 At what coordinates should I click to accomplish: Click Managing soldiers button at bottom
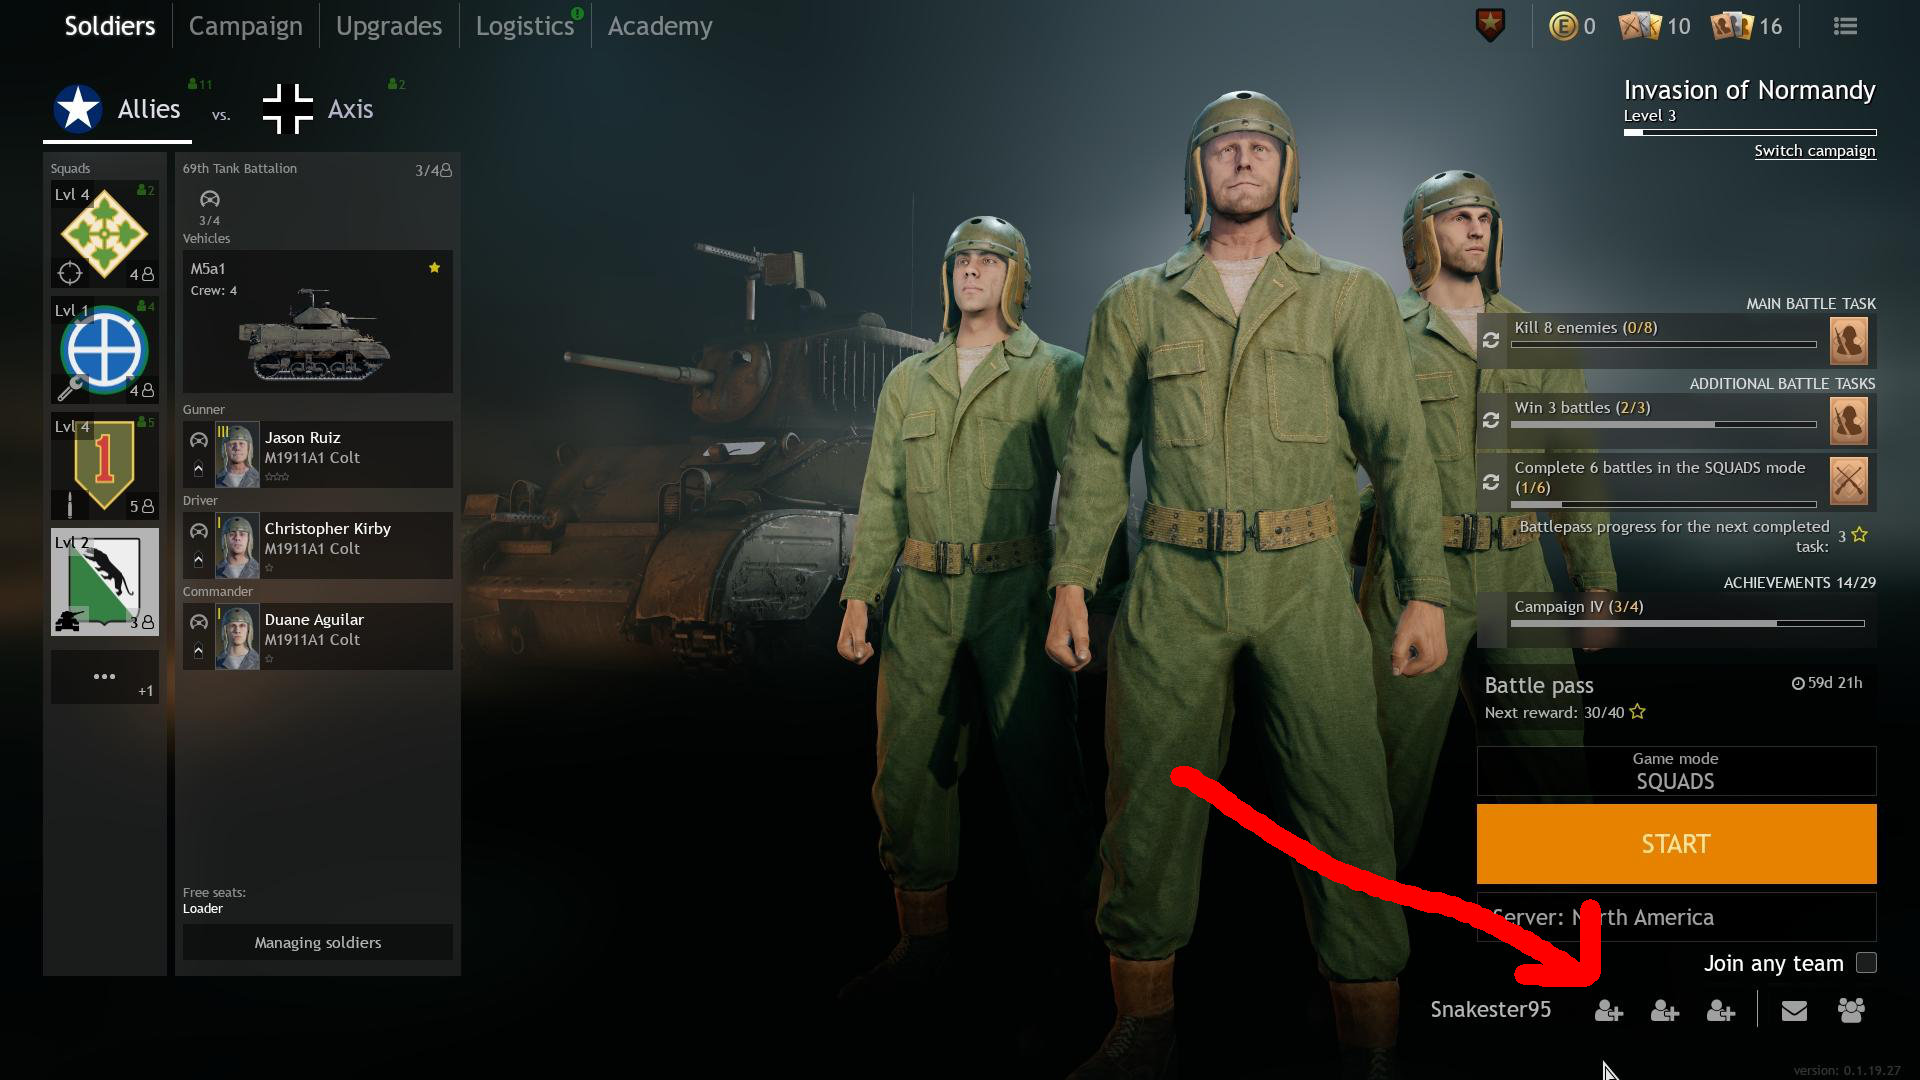click(316, 942)
